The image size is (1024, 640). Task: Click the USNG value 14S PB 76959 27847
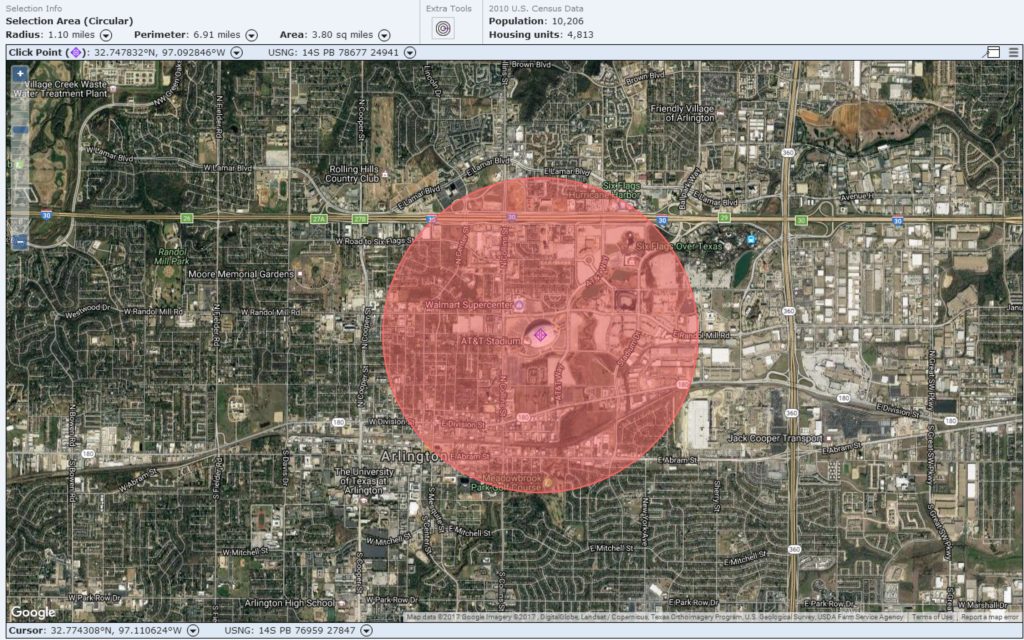coord(307,631)
